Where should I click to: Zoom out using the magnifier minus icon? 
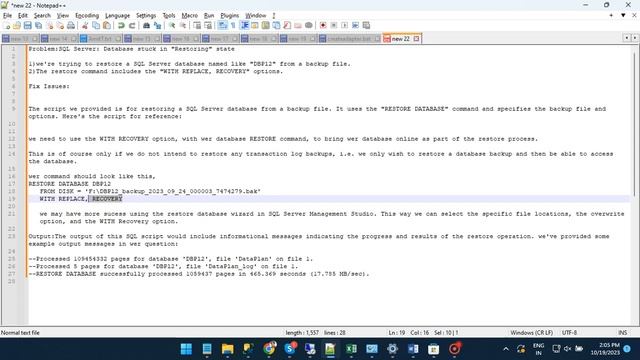(x=183, y=25)
